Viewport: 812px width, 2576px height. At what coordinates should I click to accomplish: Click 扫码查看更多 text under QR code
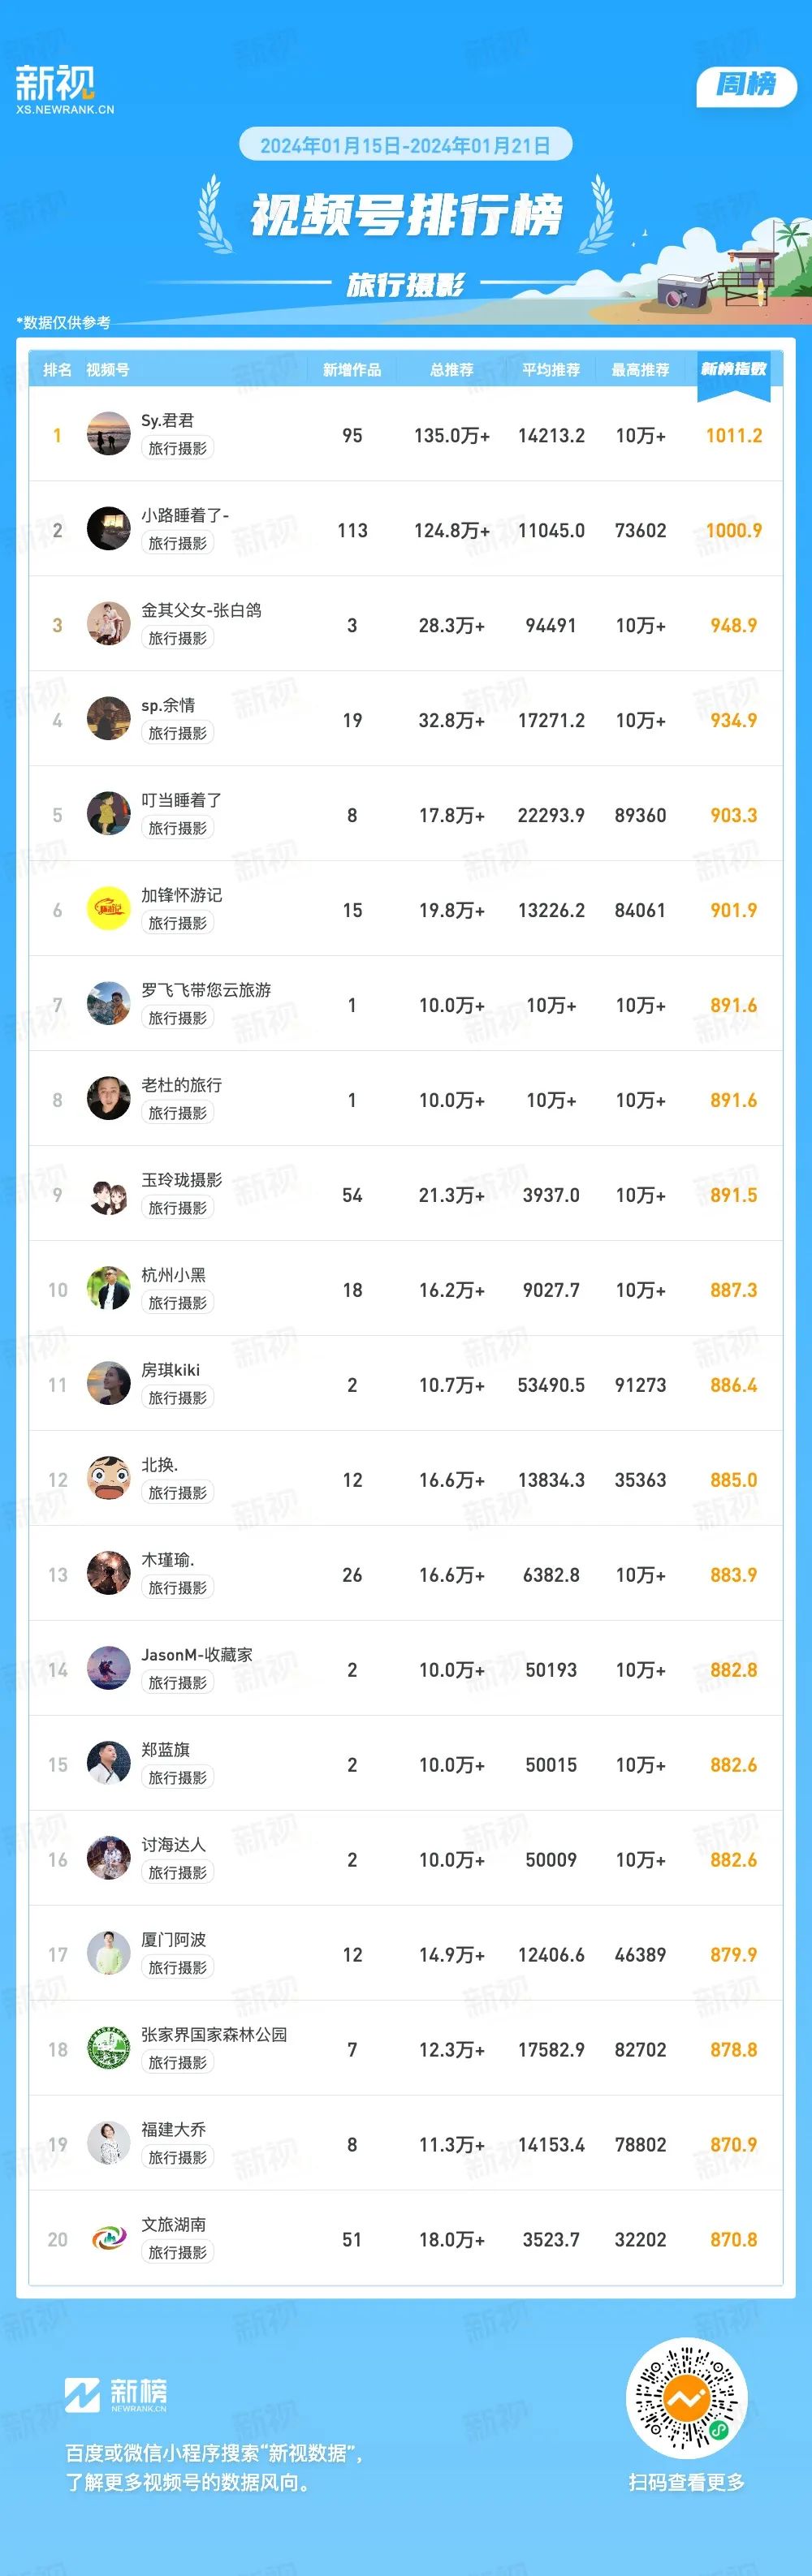[687, 2482]
